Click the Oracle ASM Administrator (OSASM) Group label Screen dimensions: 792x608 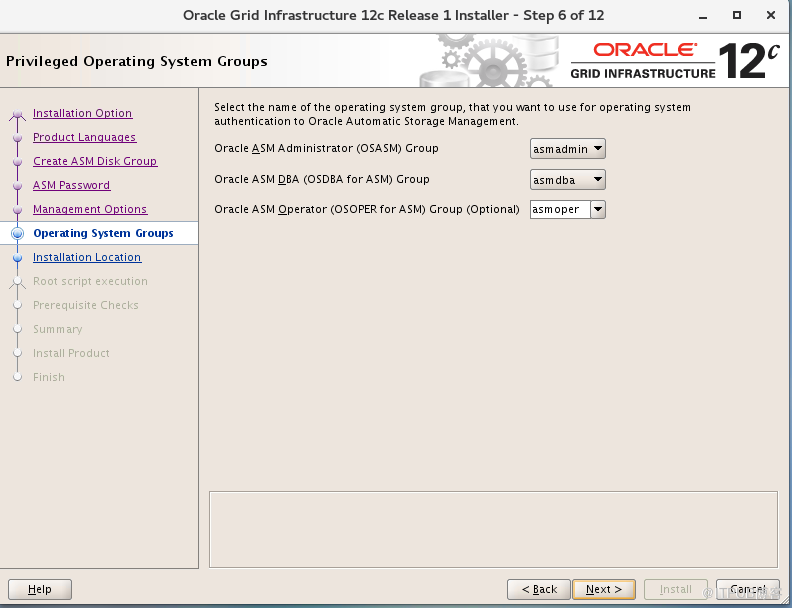coord(326,148)
